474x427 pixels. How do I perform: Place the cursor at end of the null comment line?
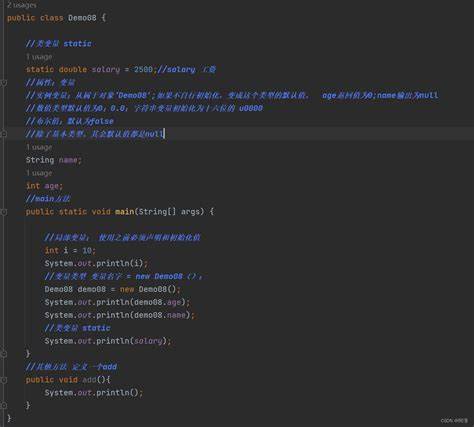click(165, 134)
